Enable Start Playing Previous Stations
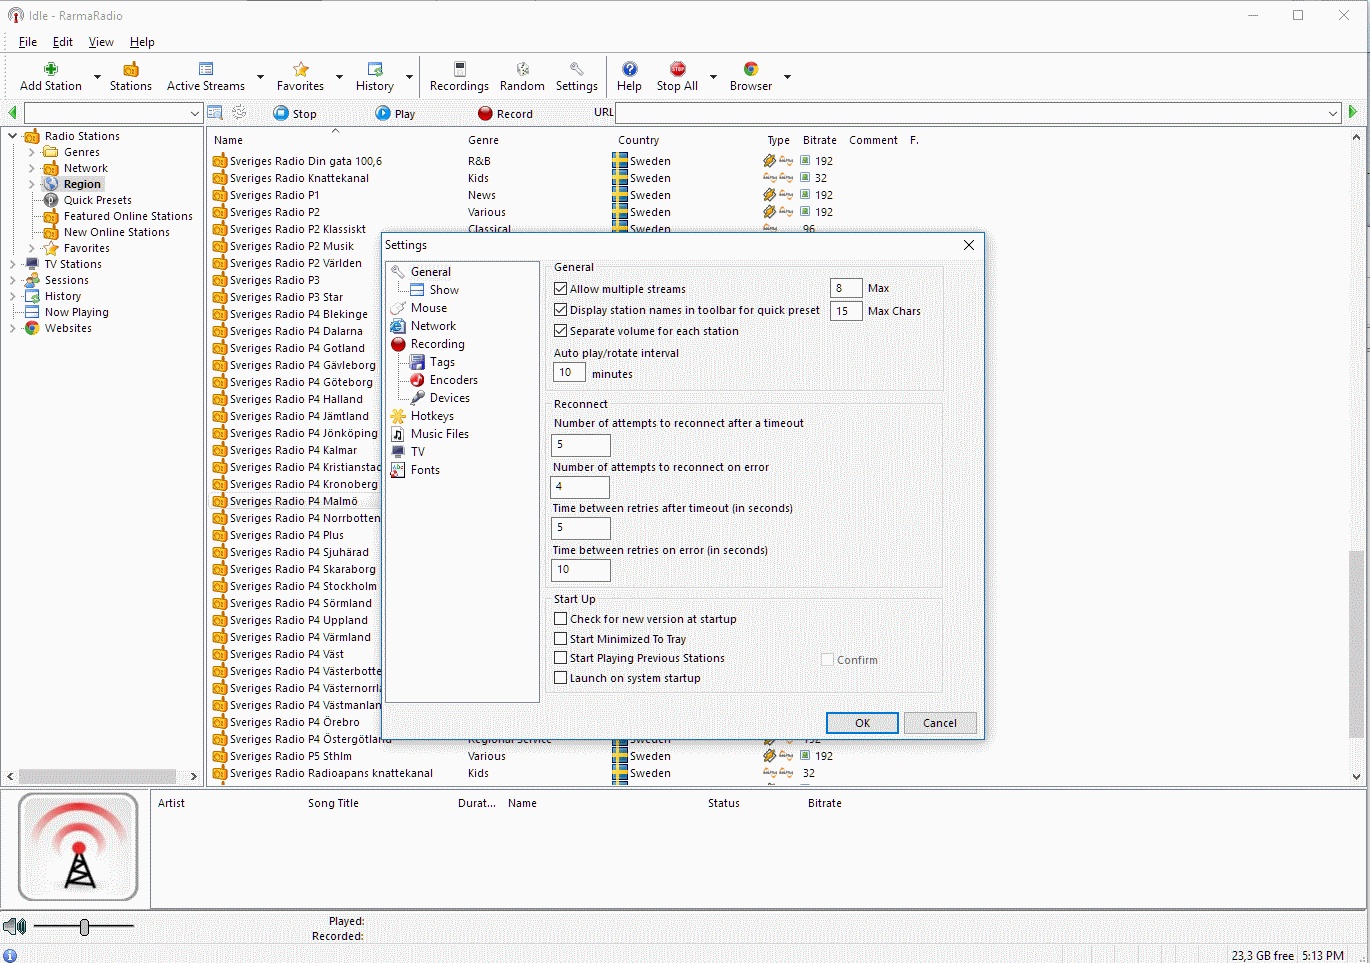Screen dimensions: 1370x963 [561, 658]
